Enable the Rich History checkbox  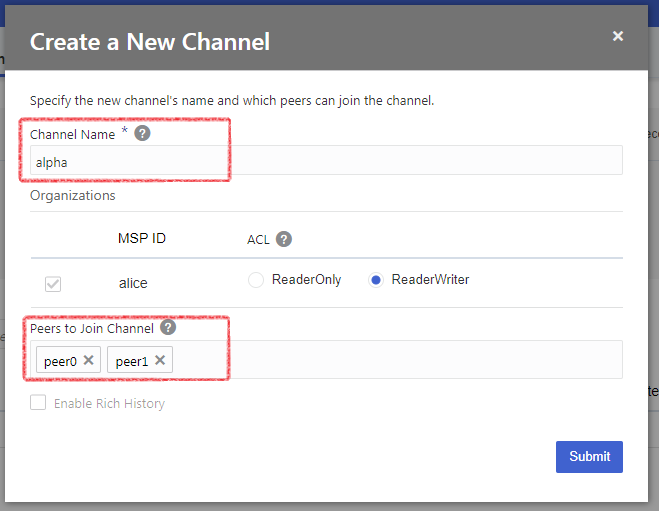[38, 403]
